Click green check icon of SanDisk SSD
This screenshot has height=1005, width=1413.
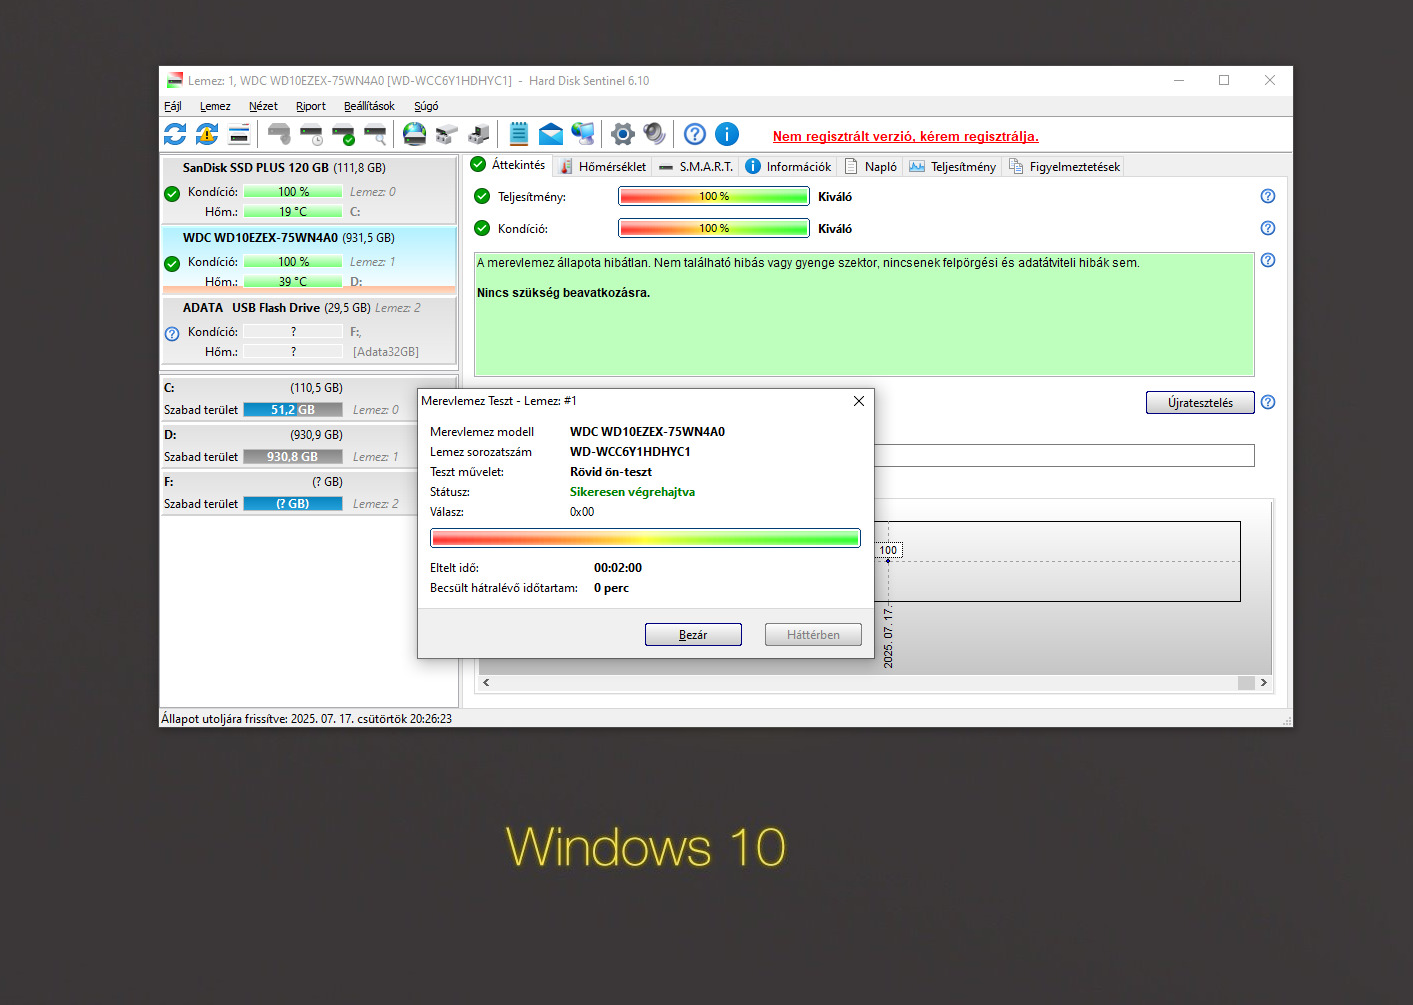click(x=172, y=194)
